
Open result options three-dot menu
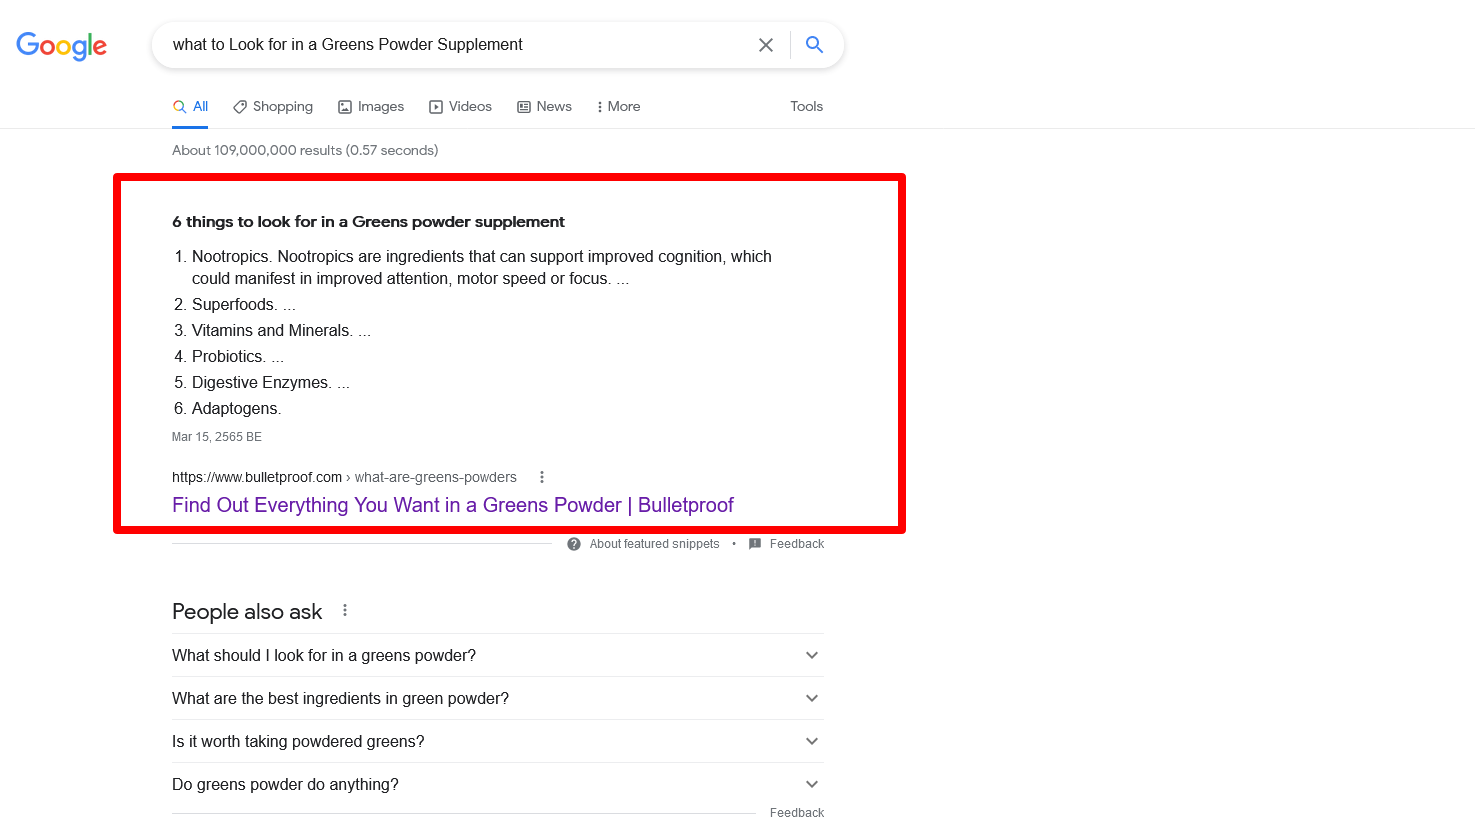542,477
